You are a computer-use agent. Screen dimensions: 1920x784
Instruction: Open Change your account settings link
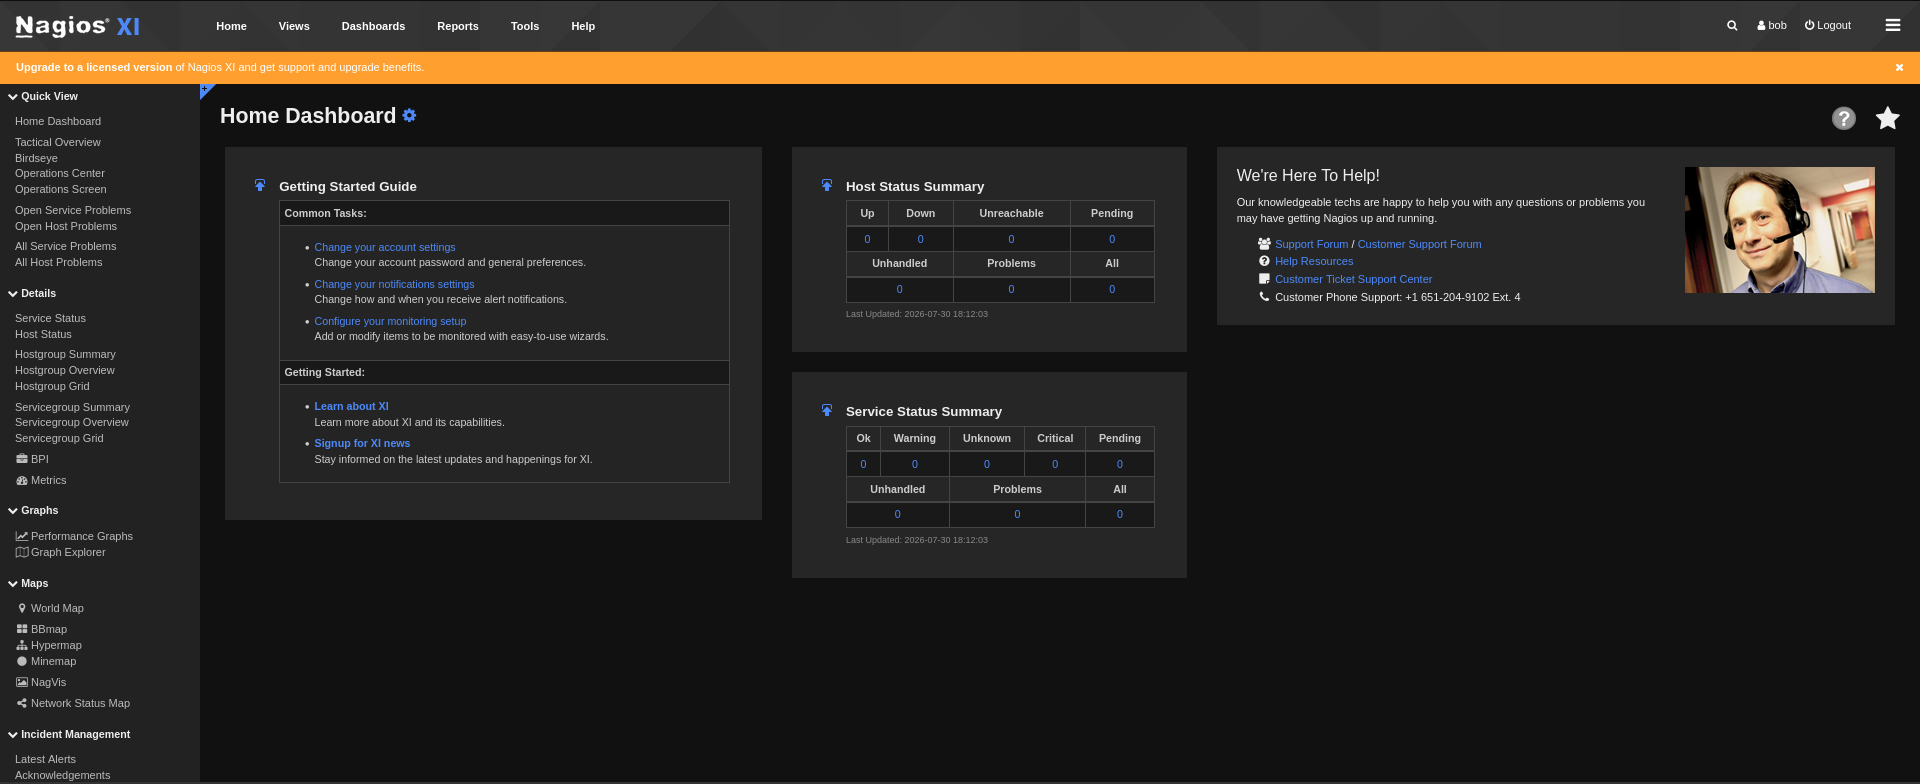click(x=385, y=247)
